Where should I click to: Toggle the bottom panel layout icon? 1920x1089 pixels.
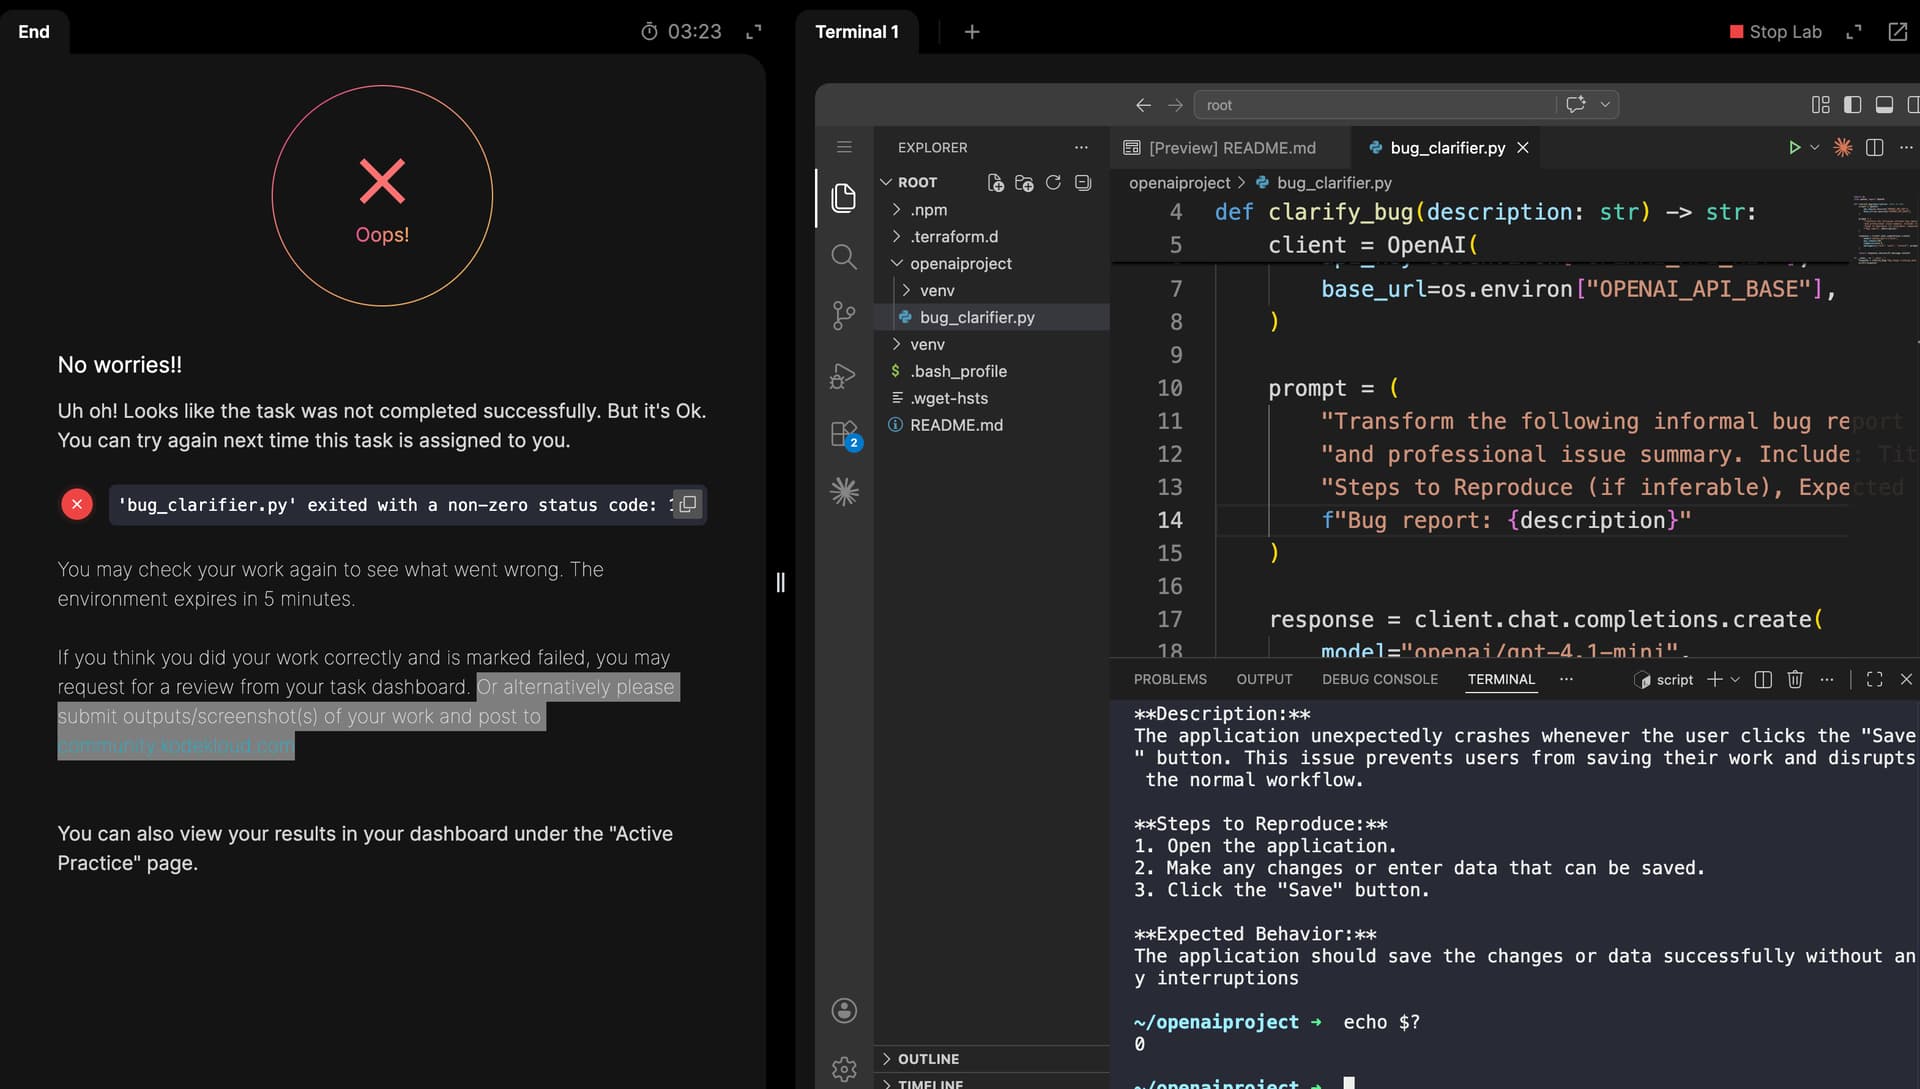[x=1884, y=104]
